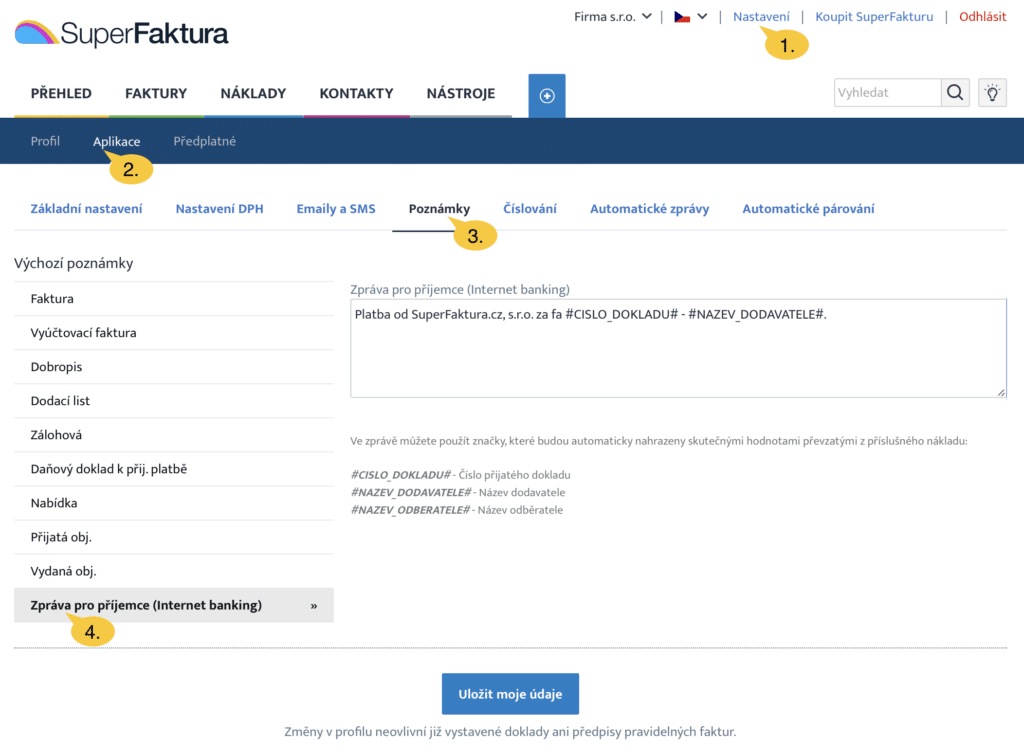Image resolution: width=1024 pixels, height=754 pixels.
Task: Click the Odhlásit link
Action: [982, 17]
